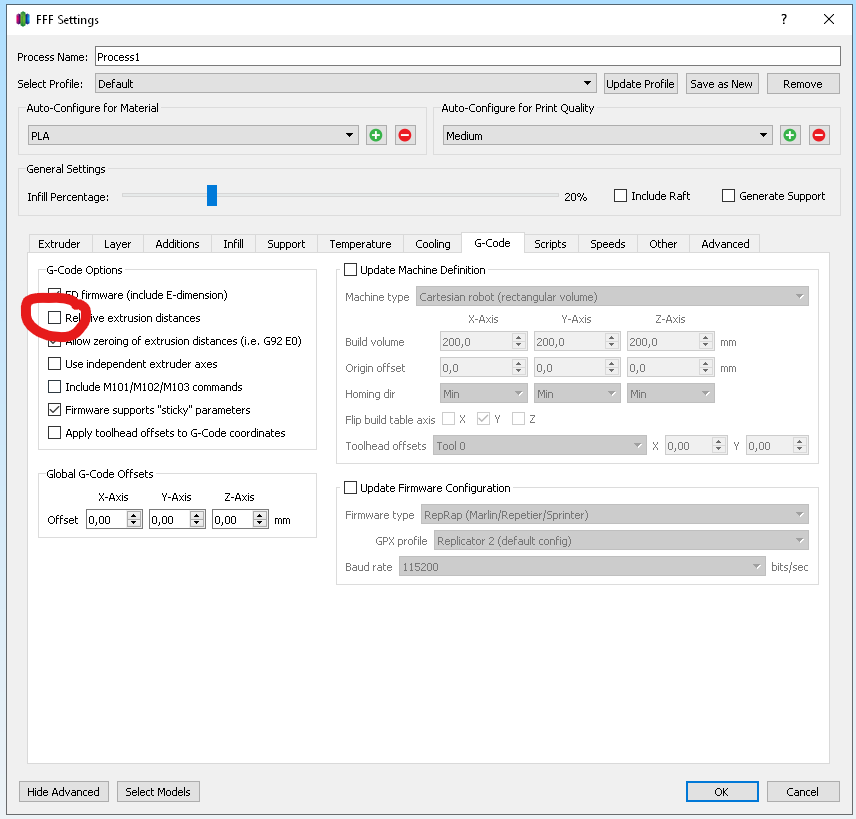Open the Select Profile dropdown
Screen dimensions: 856x819
click(346, 84)
